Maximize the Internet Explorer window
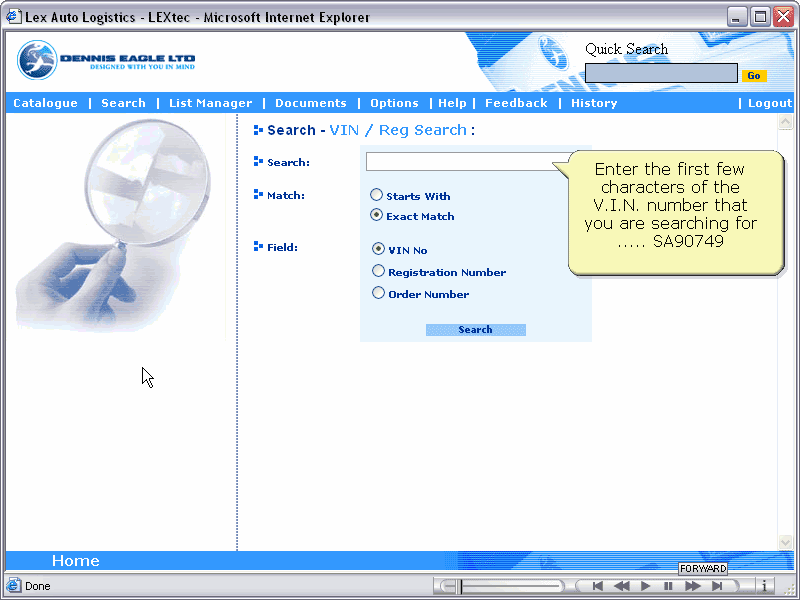This screenshot has height=600, width=800. pyautogui.click(x=760, y=17)
